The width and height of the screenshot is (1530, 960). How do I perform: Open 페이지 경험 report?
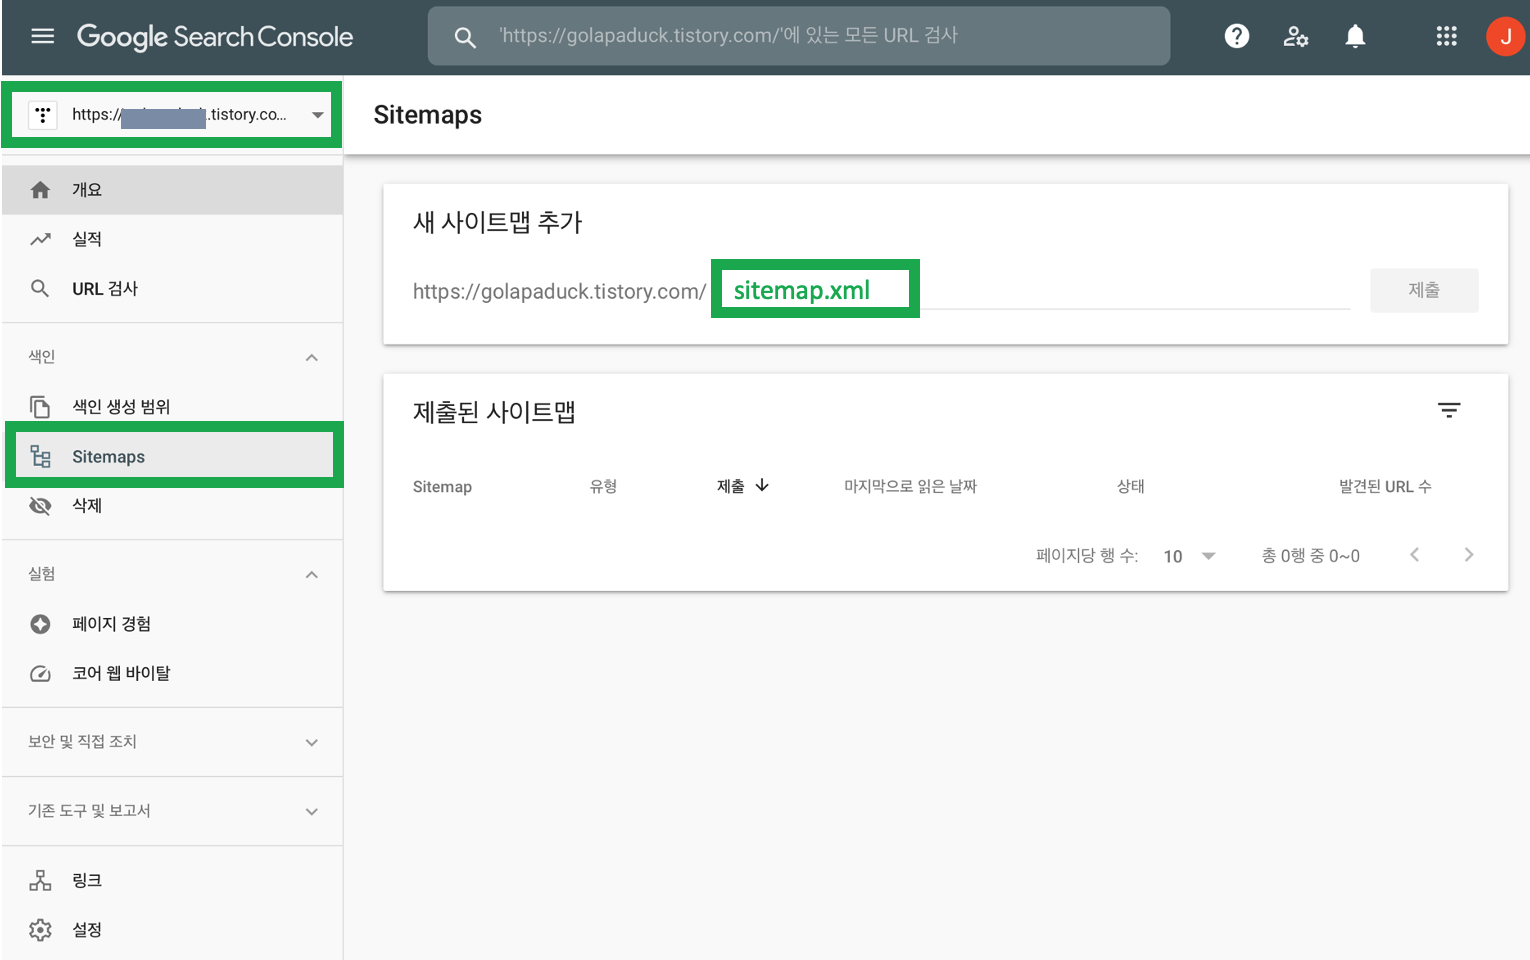(172, 624)
